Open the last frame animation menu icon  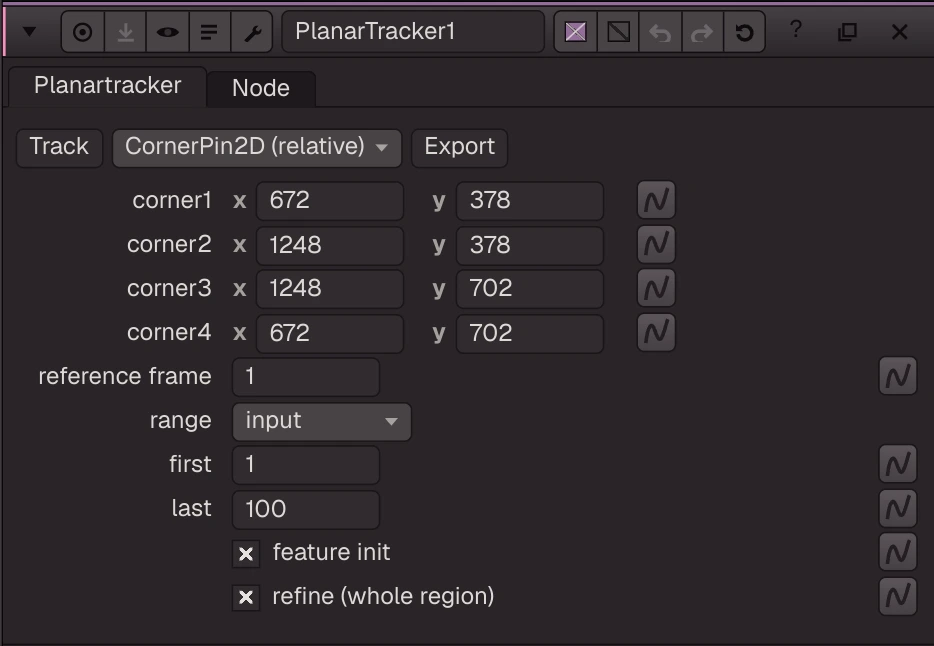point(898,508)
